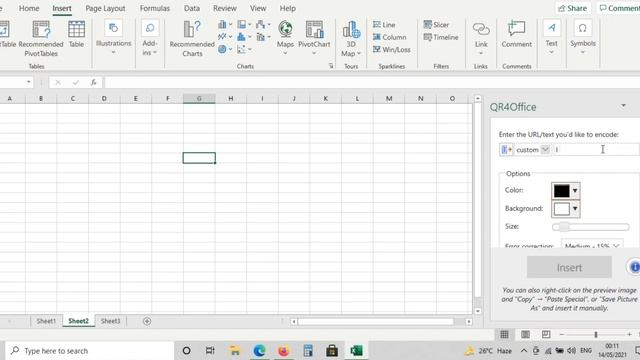Click the Share button
This screenshot has height=360, width=640.
(572, 8)
